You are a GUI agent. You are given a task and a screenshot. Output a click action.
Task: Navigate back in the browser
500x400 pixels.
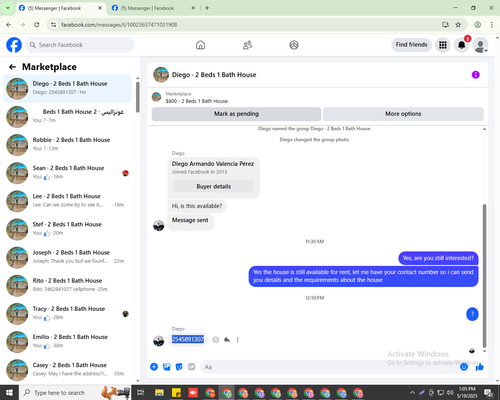9,25
